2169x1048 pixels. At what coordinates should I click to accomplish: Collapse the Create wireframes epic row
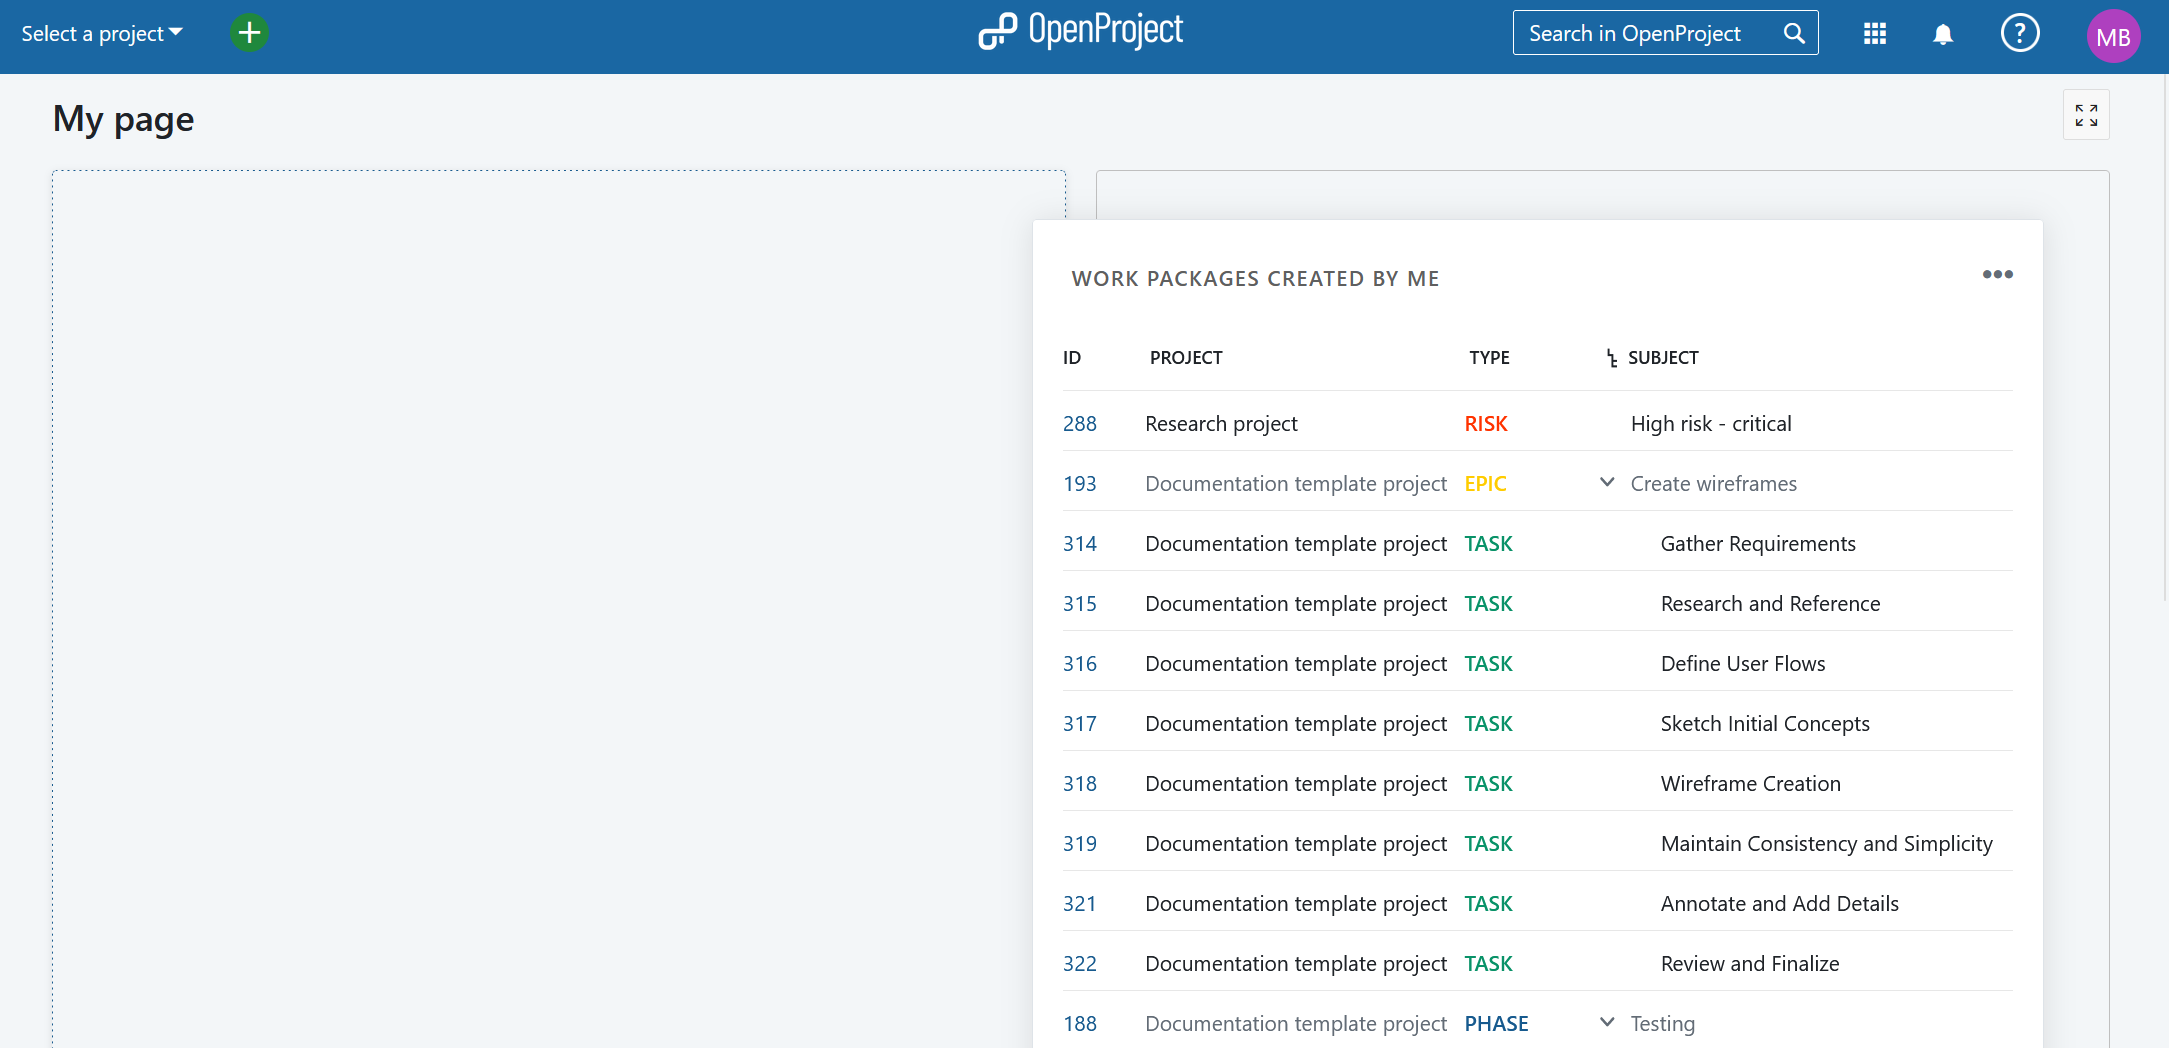coord(1607,482)
